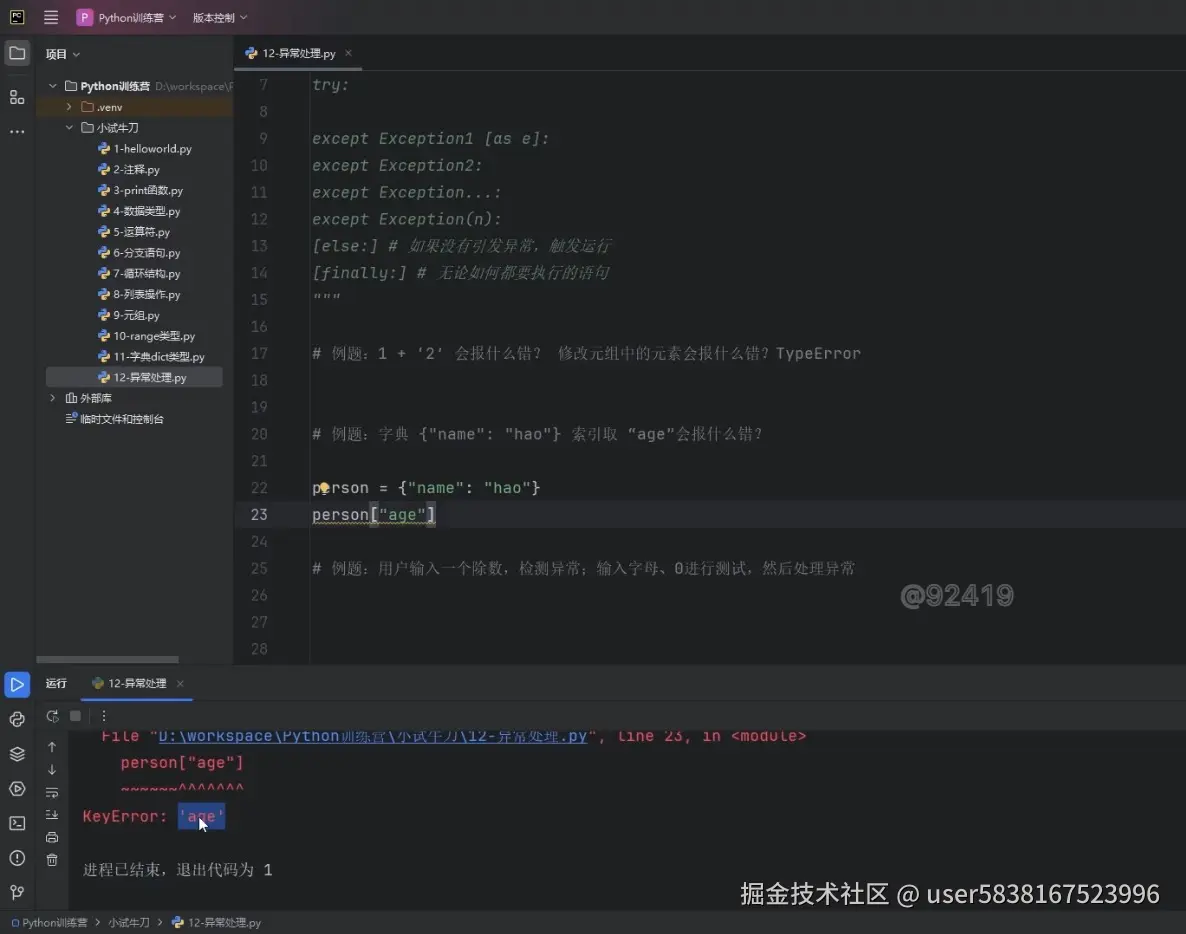Expand the .venv folder

(69, 107)
